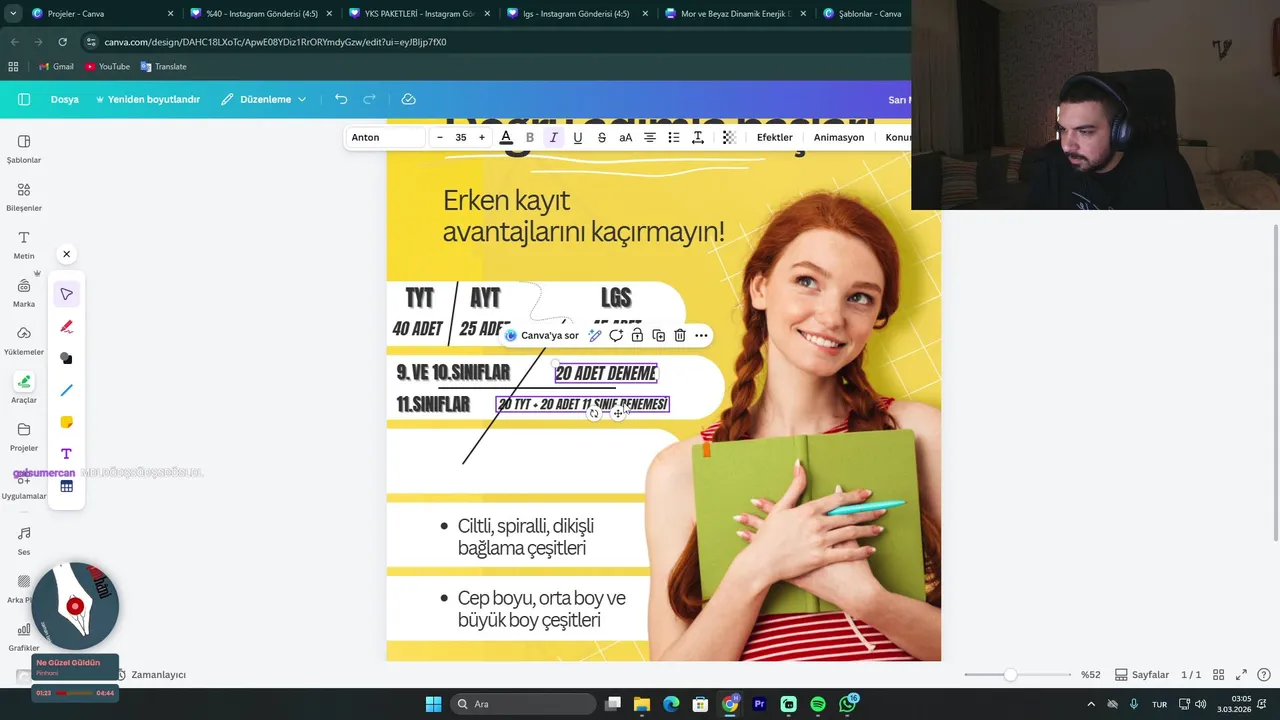Select the 9. VE 10.SINIFLAR text

[x=453, y=373]
